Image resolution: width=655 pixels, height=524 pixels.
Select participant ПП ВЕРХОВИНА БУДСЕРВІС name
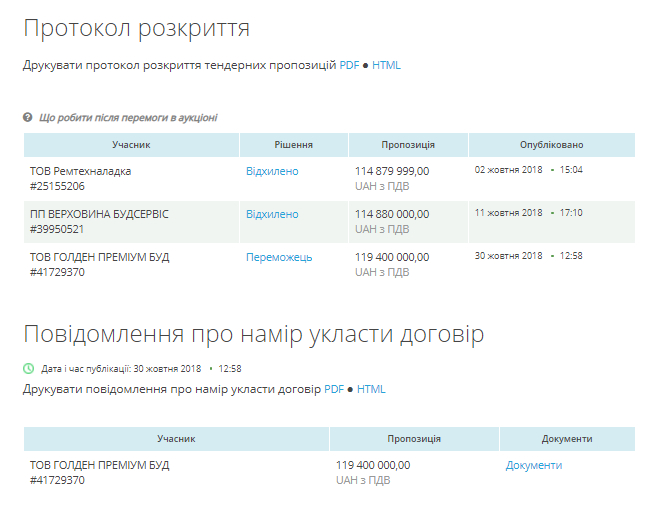pos(99,214)
